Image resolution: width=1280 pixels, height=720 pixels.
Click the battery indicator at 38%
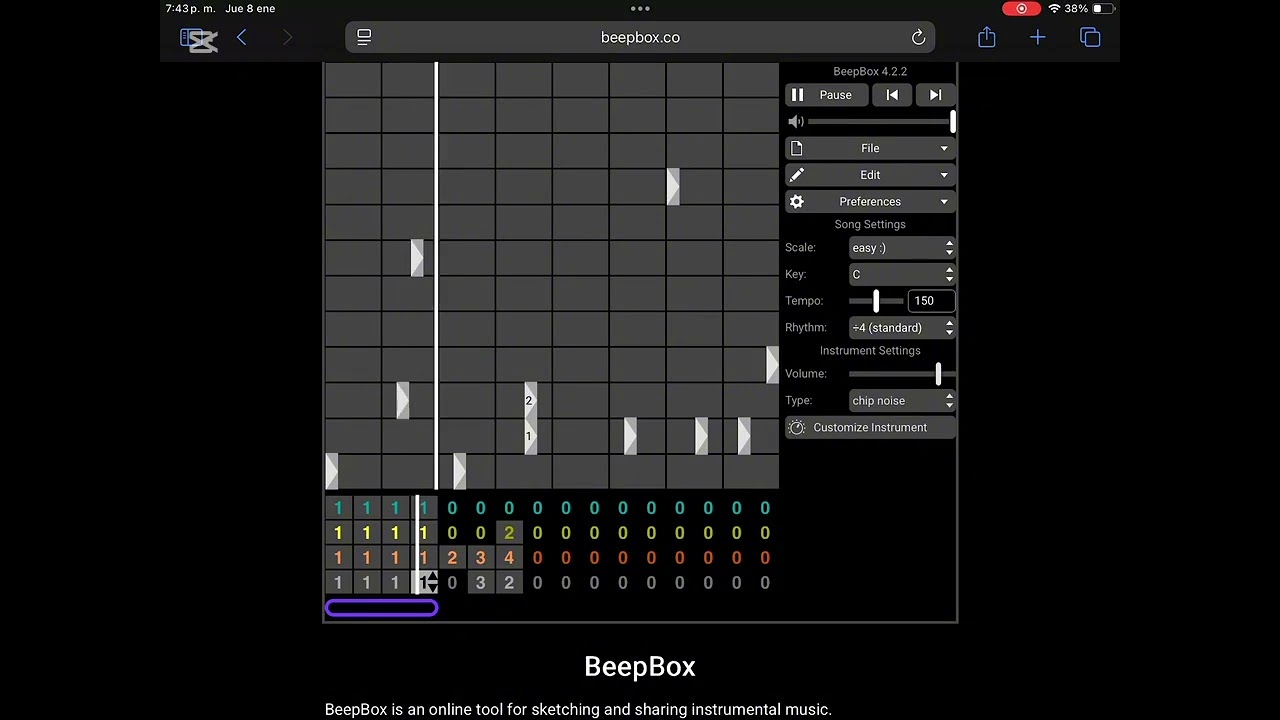(x=1090, y=9)
